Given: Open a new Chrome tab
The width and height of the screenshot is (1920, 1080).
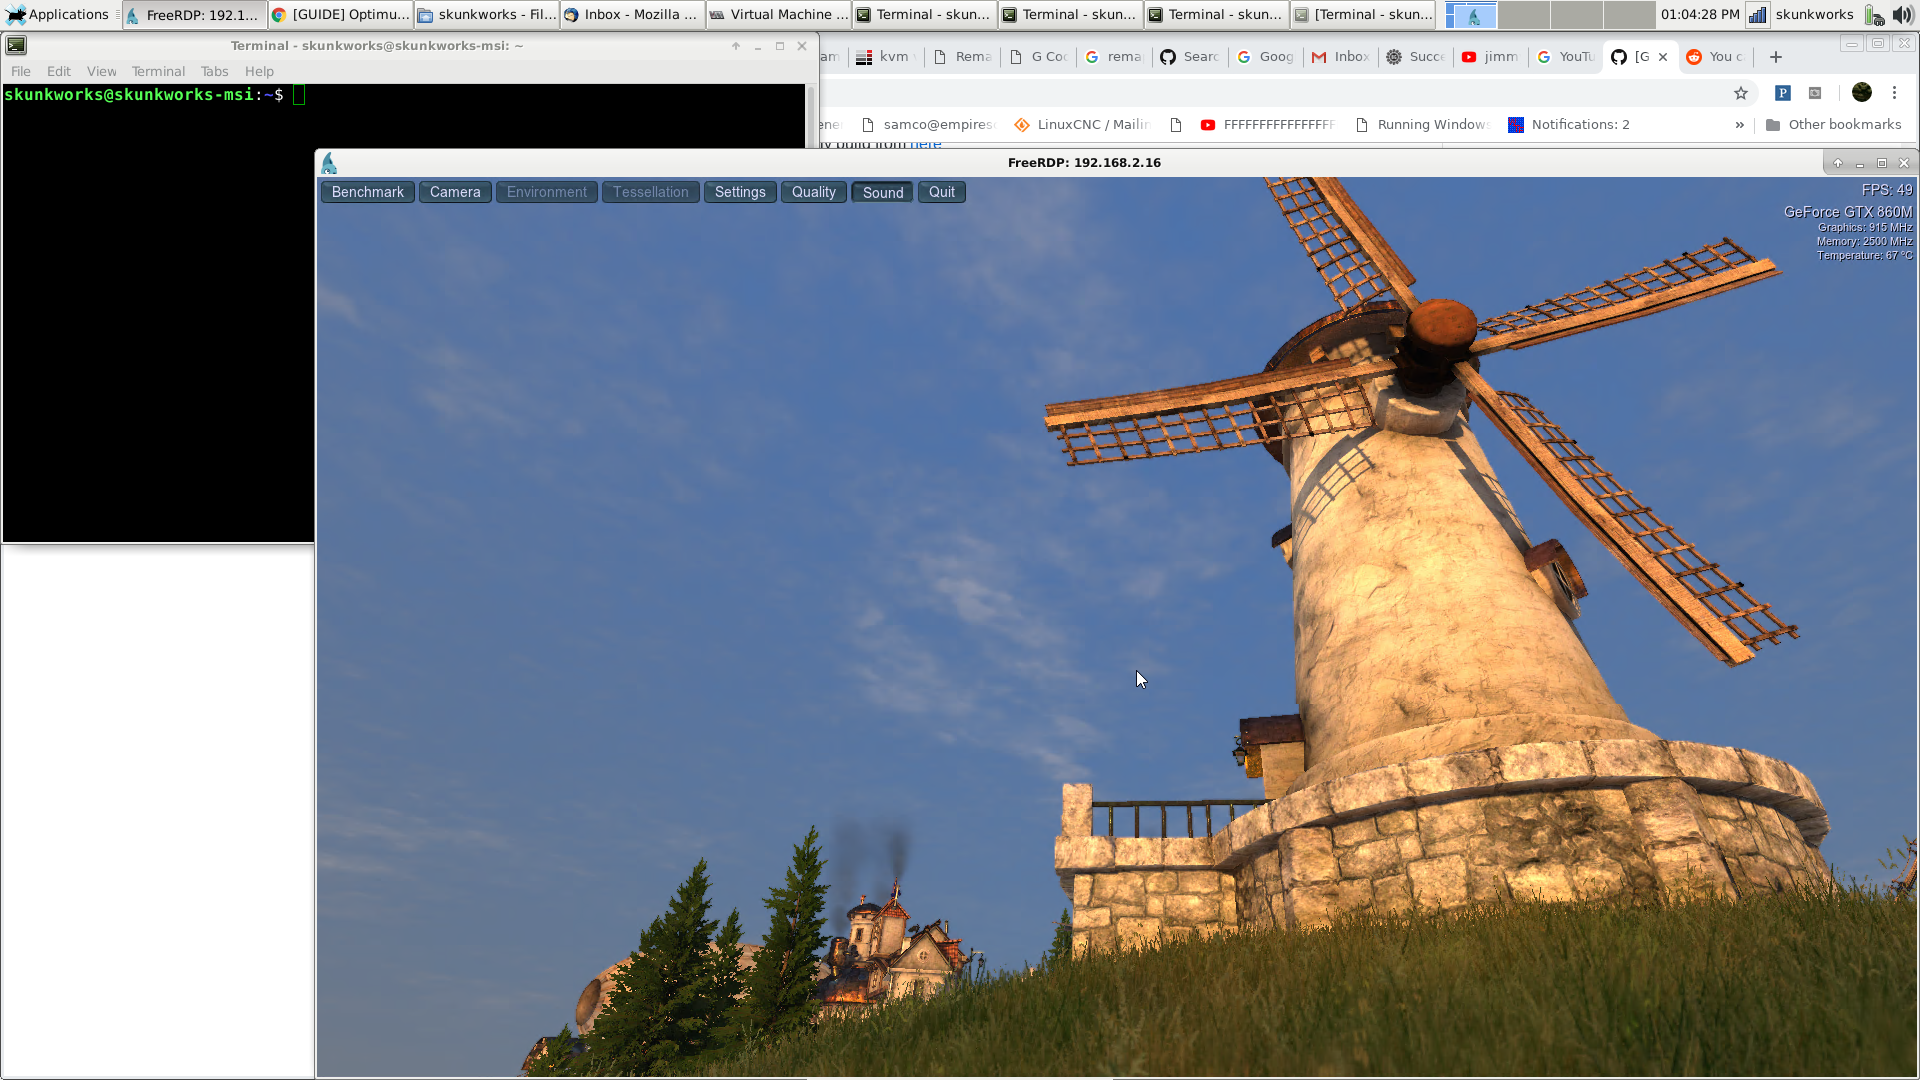Looking at the screenshot, I should (x=1776, y=57).
